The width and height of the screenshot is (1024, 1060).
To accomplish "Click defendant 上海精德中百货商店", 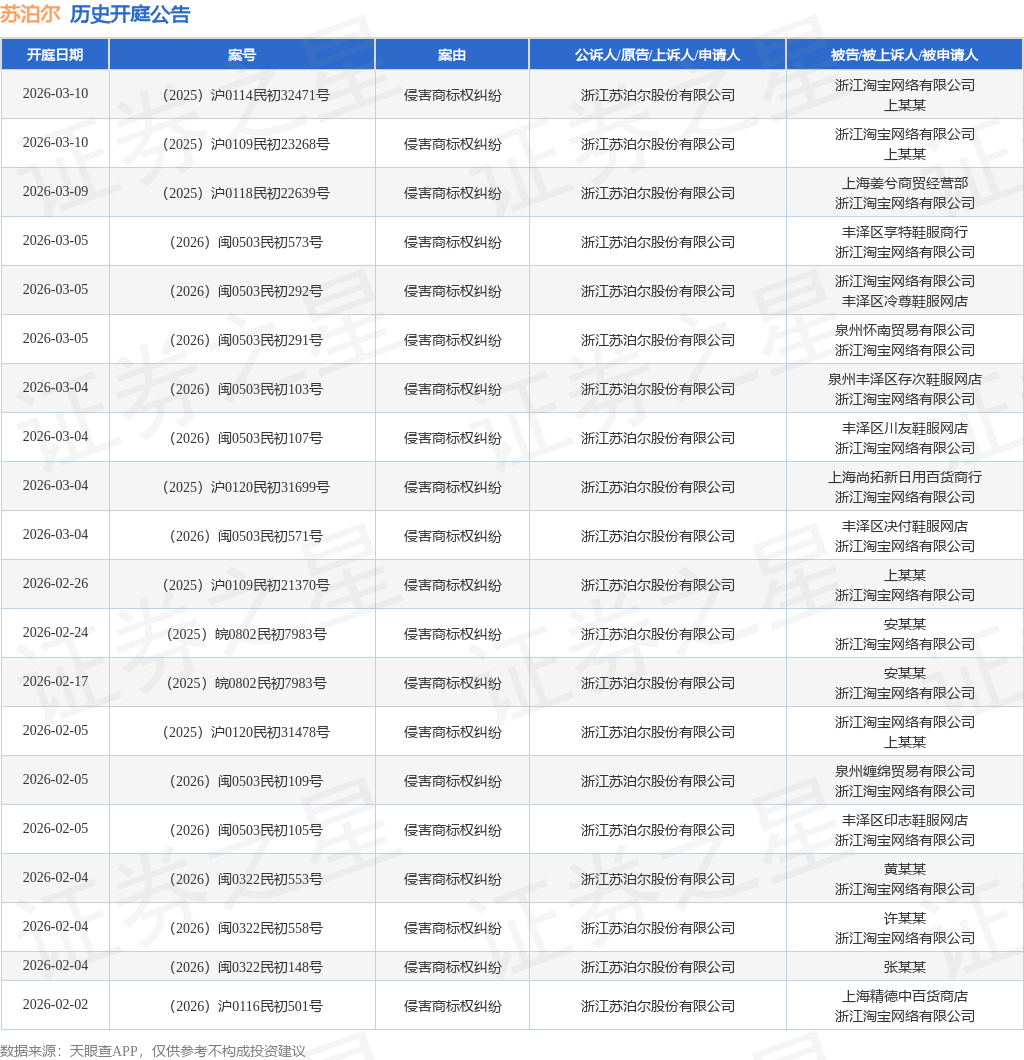I will [904, 996].
